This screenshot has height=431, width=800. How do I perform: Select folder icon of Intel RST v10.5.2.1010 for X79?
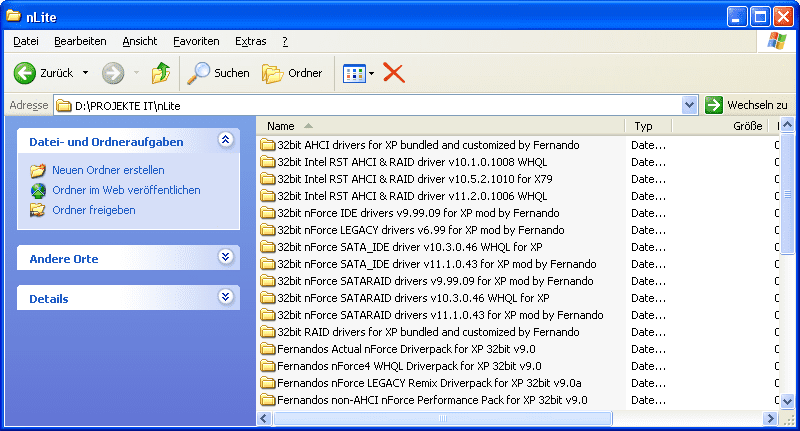pyautogui.click(x=267, y=179)
